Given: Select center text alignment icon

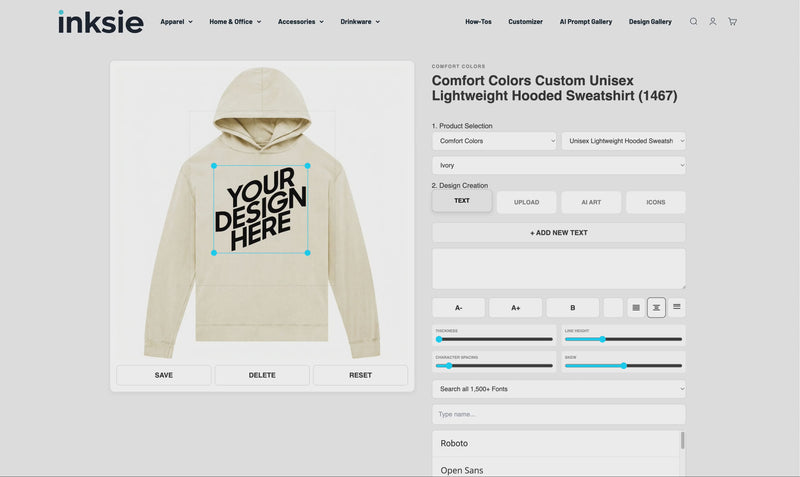Looking at the screenshot, I should coord(656,308).
